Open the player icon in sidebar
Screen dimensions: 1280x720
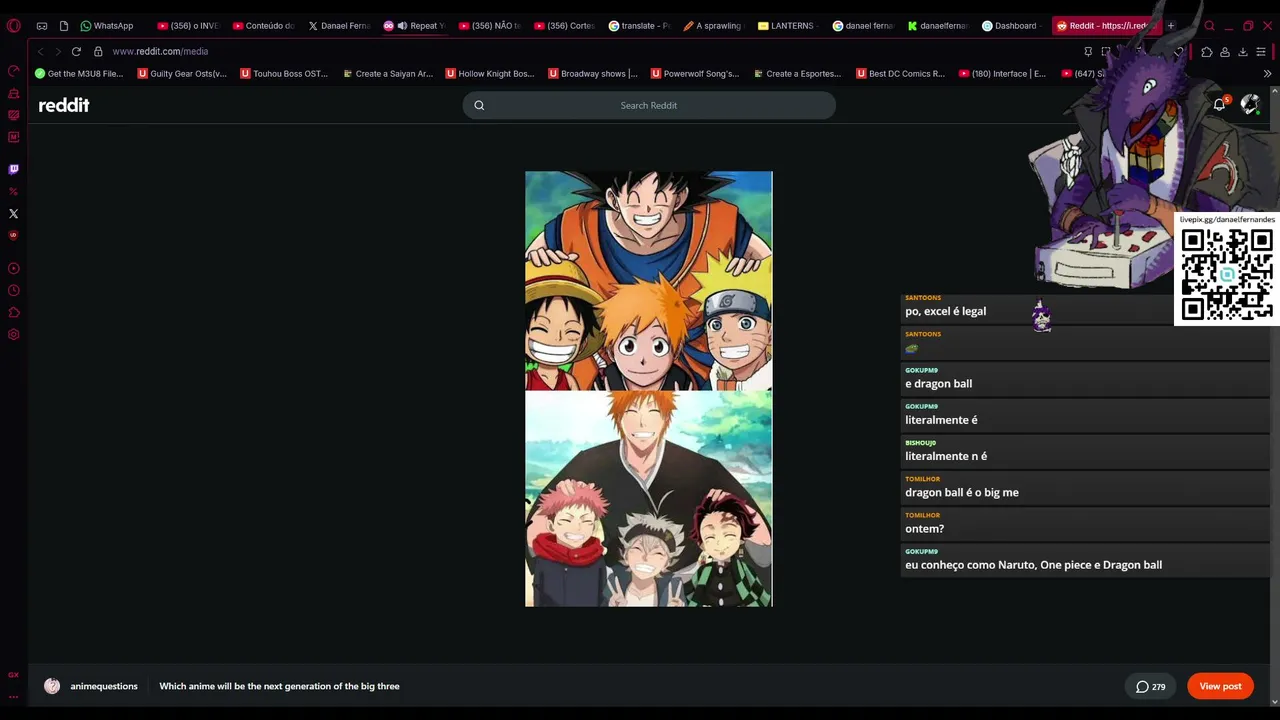(x=13, y=268)
